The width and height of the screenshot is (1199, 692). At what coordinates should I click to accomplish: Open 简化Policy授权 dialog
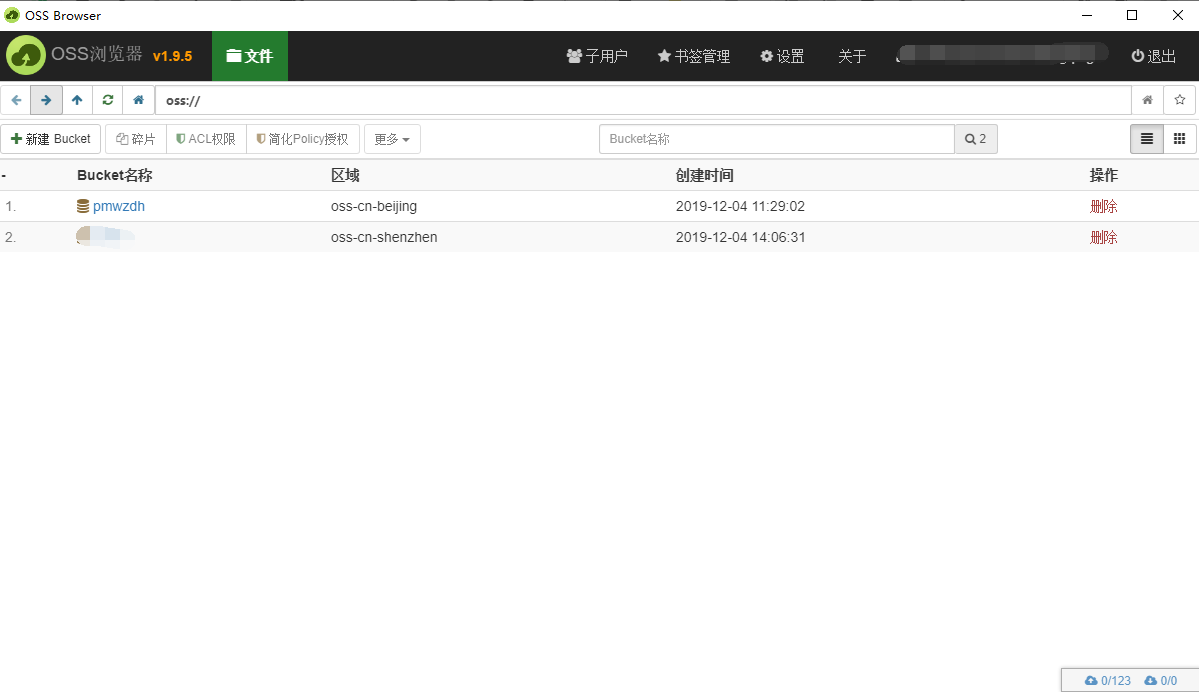click(x=303, y=138)
